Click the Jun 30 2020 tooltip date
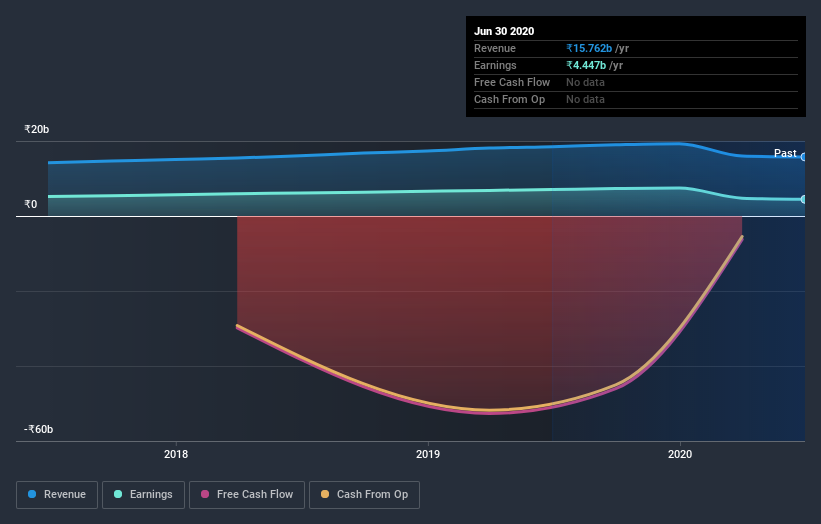Image resolution: width=821 pixels, height=524 pixels. 504,31
